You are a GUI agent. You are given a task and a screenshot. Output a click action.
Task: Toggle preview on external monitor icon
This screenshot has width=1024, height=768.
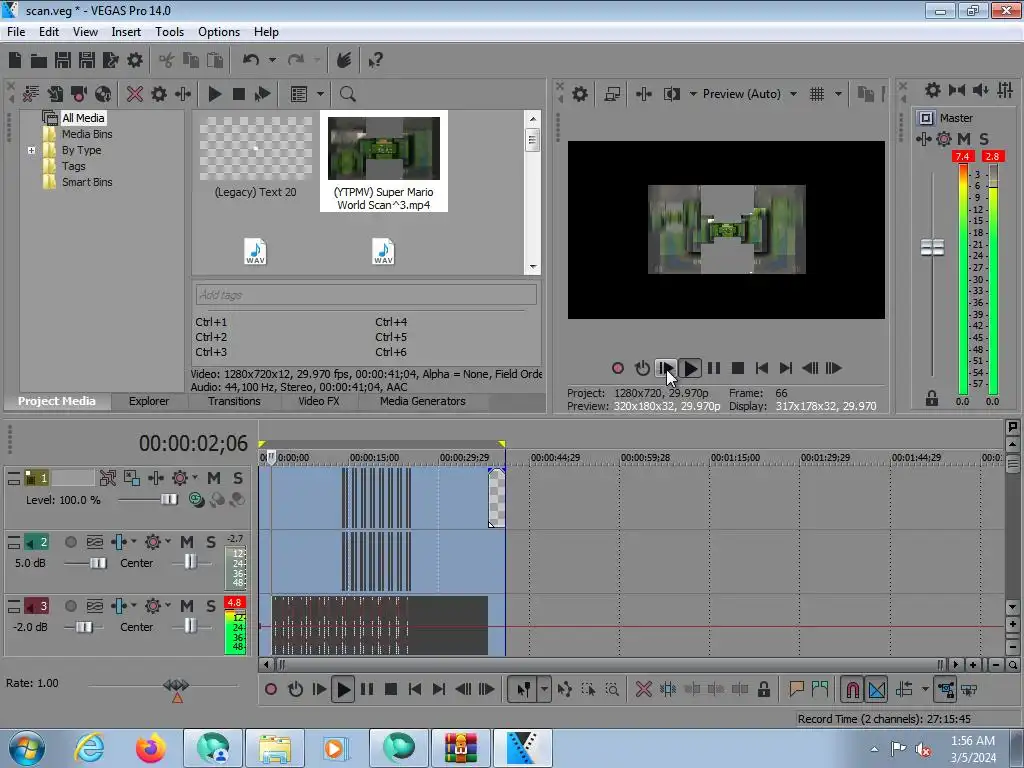[613, 94]
